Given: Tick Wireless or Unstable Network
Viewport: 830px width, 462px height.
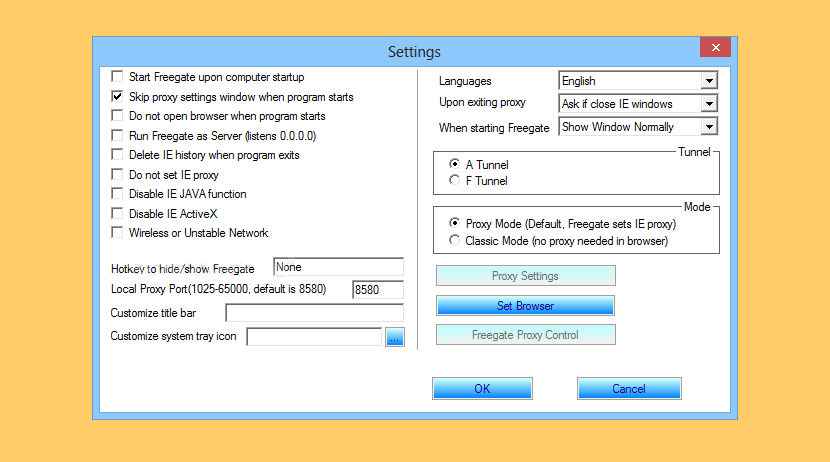Looking at the screenshot, I should coord(117,232).
